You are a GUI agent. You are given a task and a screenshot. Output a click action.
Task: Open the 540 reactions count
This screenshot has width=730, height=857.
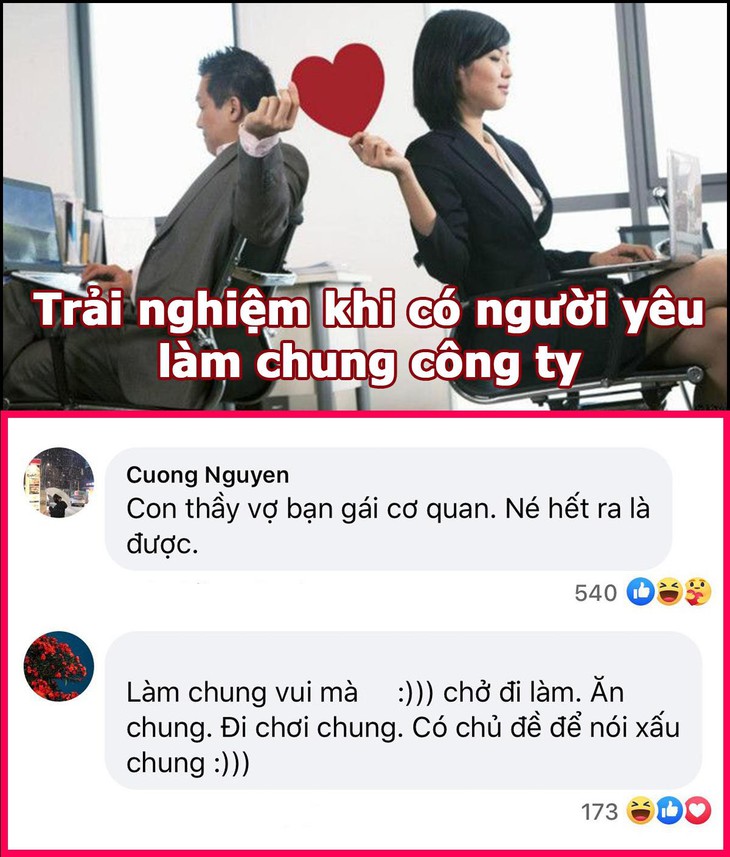tap(596, 592)
